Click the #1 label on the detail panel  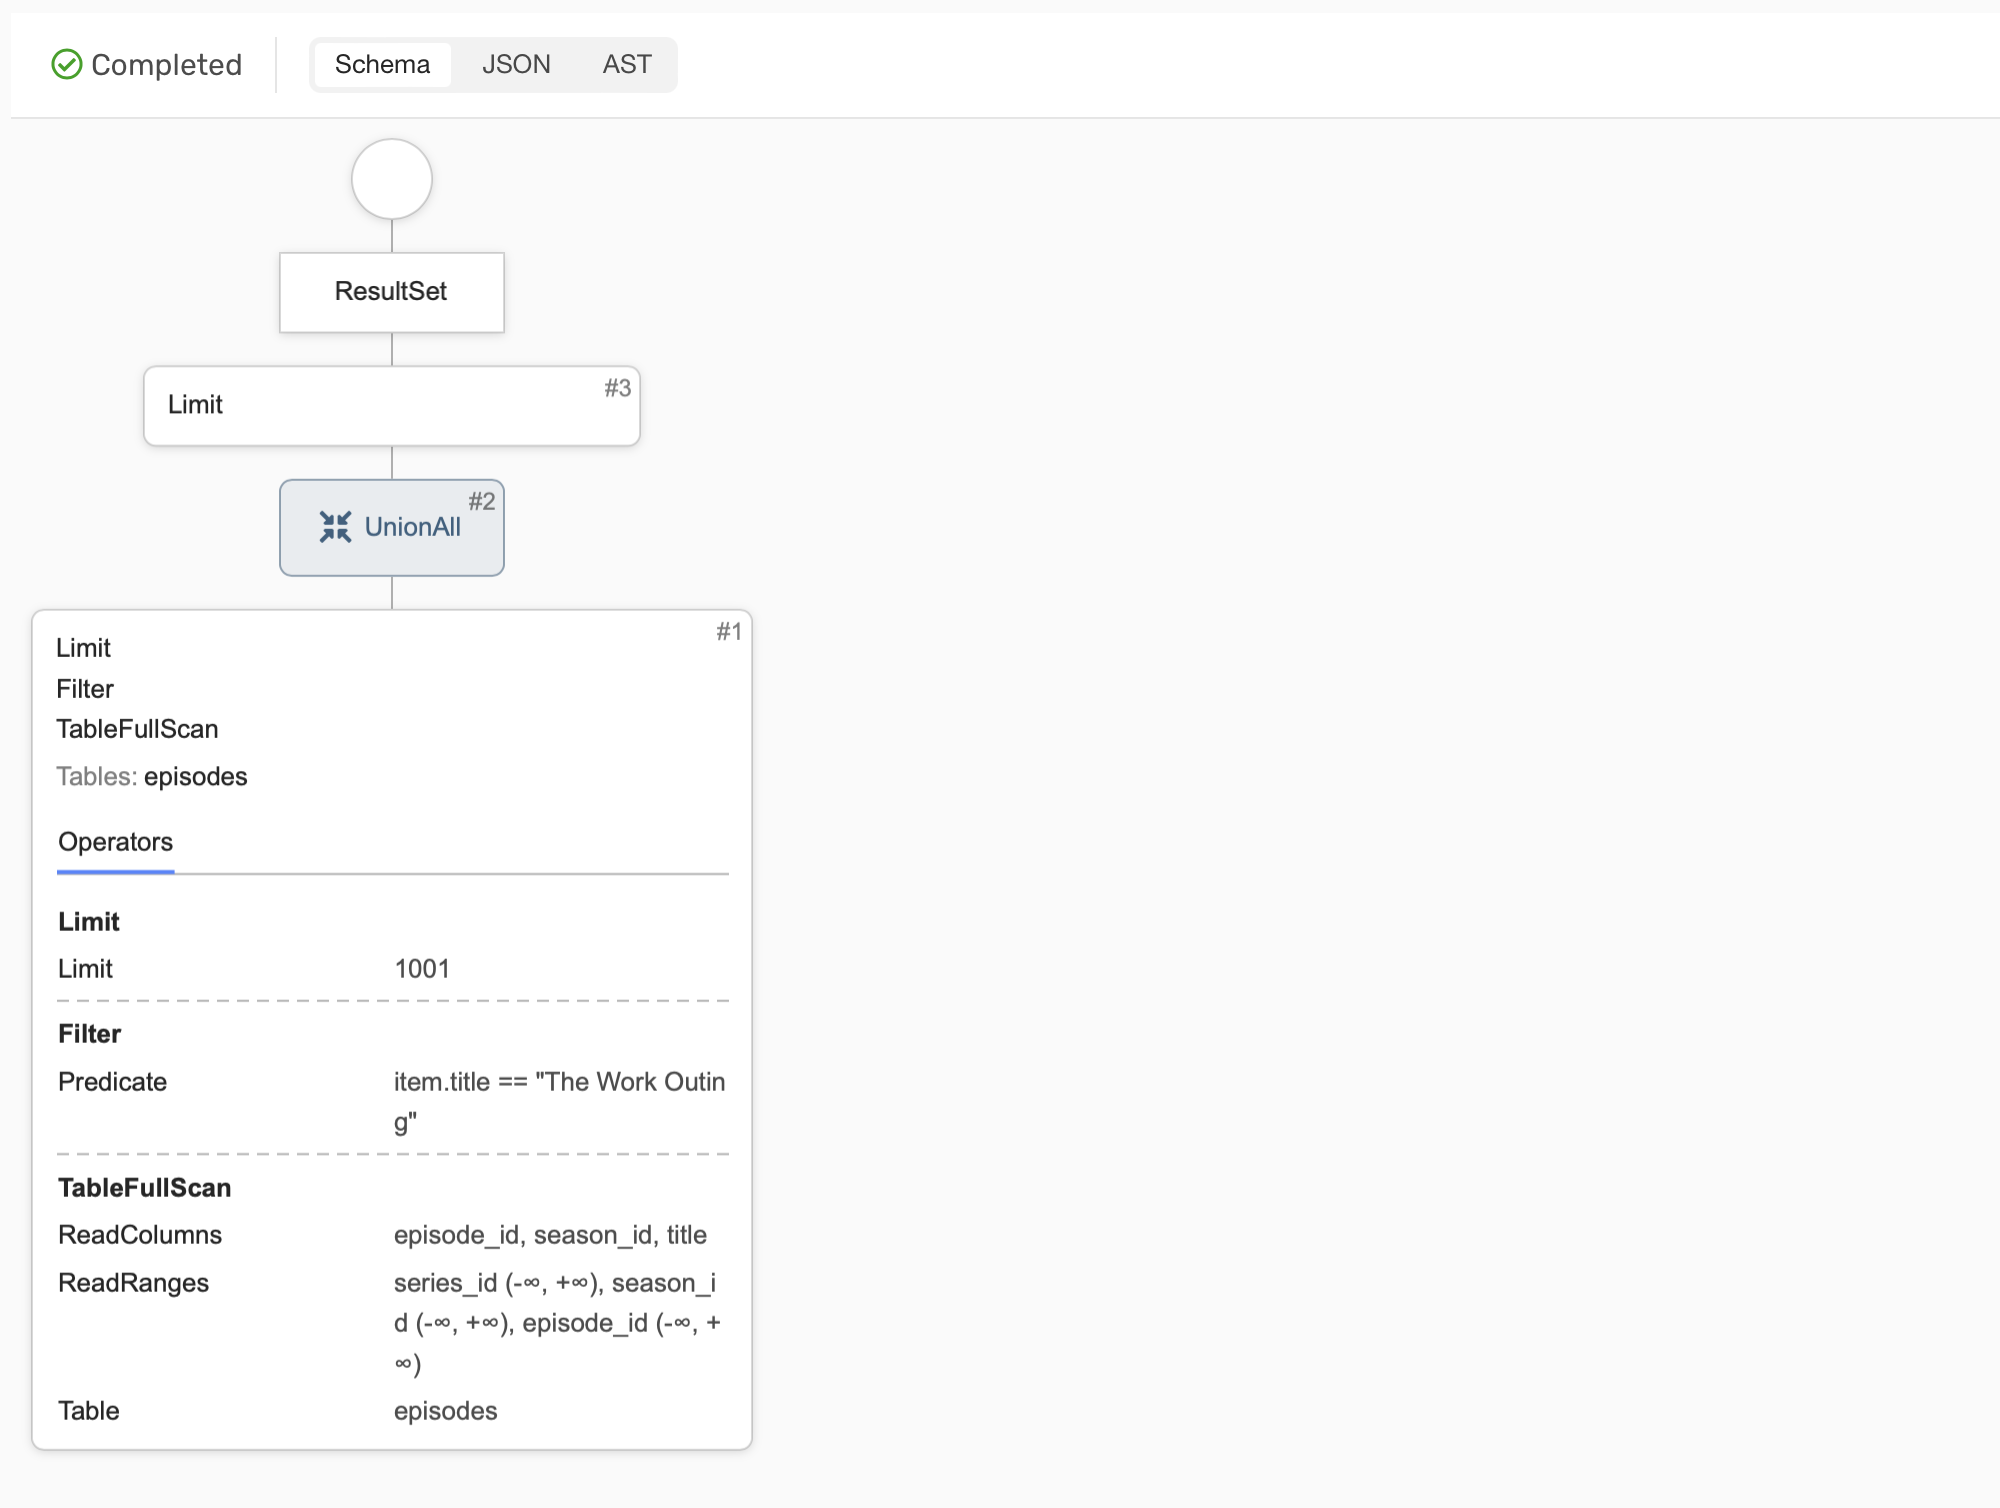728,631
